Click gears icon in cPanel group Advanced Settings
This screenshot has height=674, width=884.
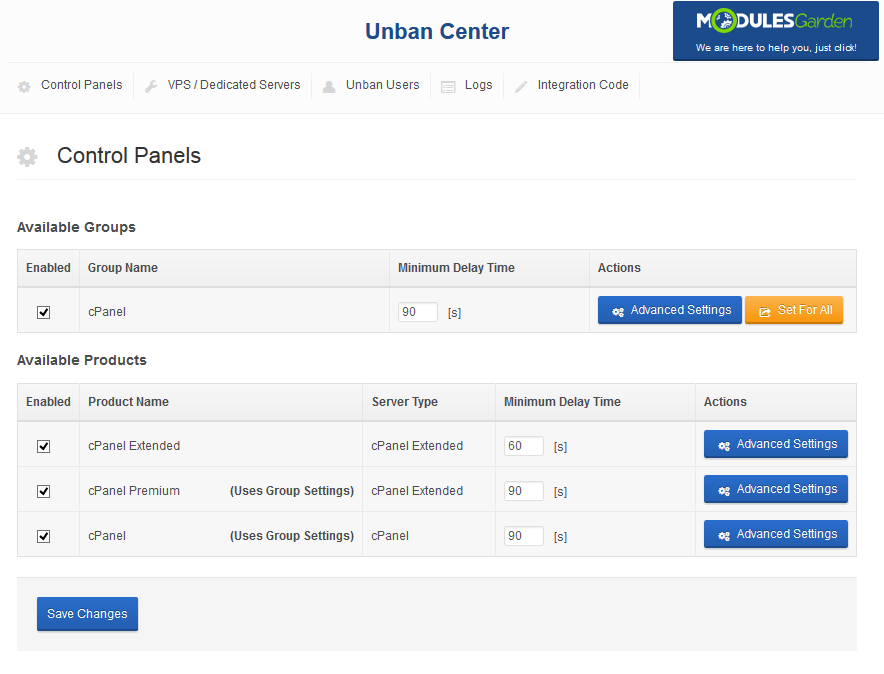coord(618,311)
